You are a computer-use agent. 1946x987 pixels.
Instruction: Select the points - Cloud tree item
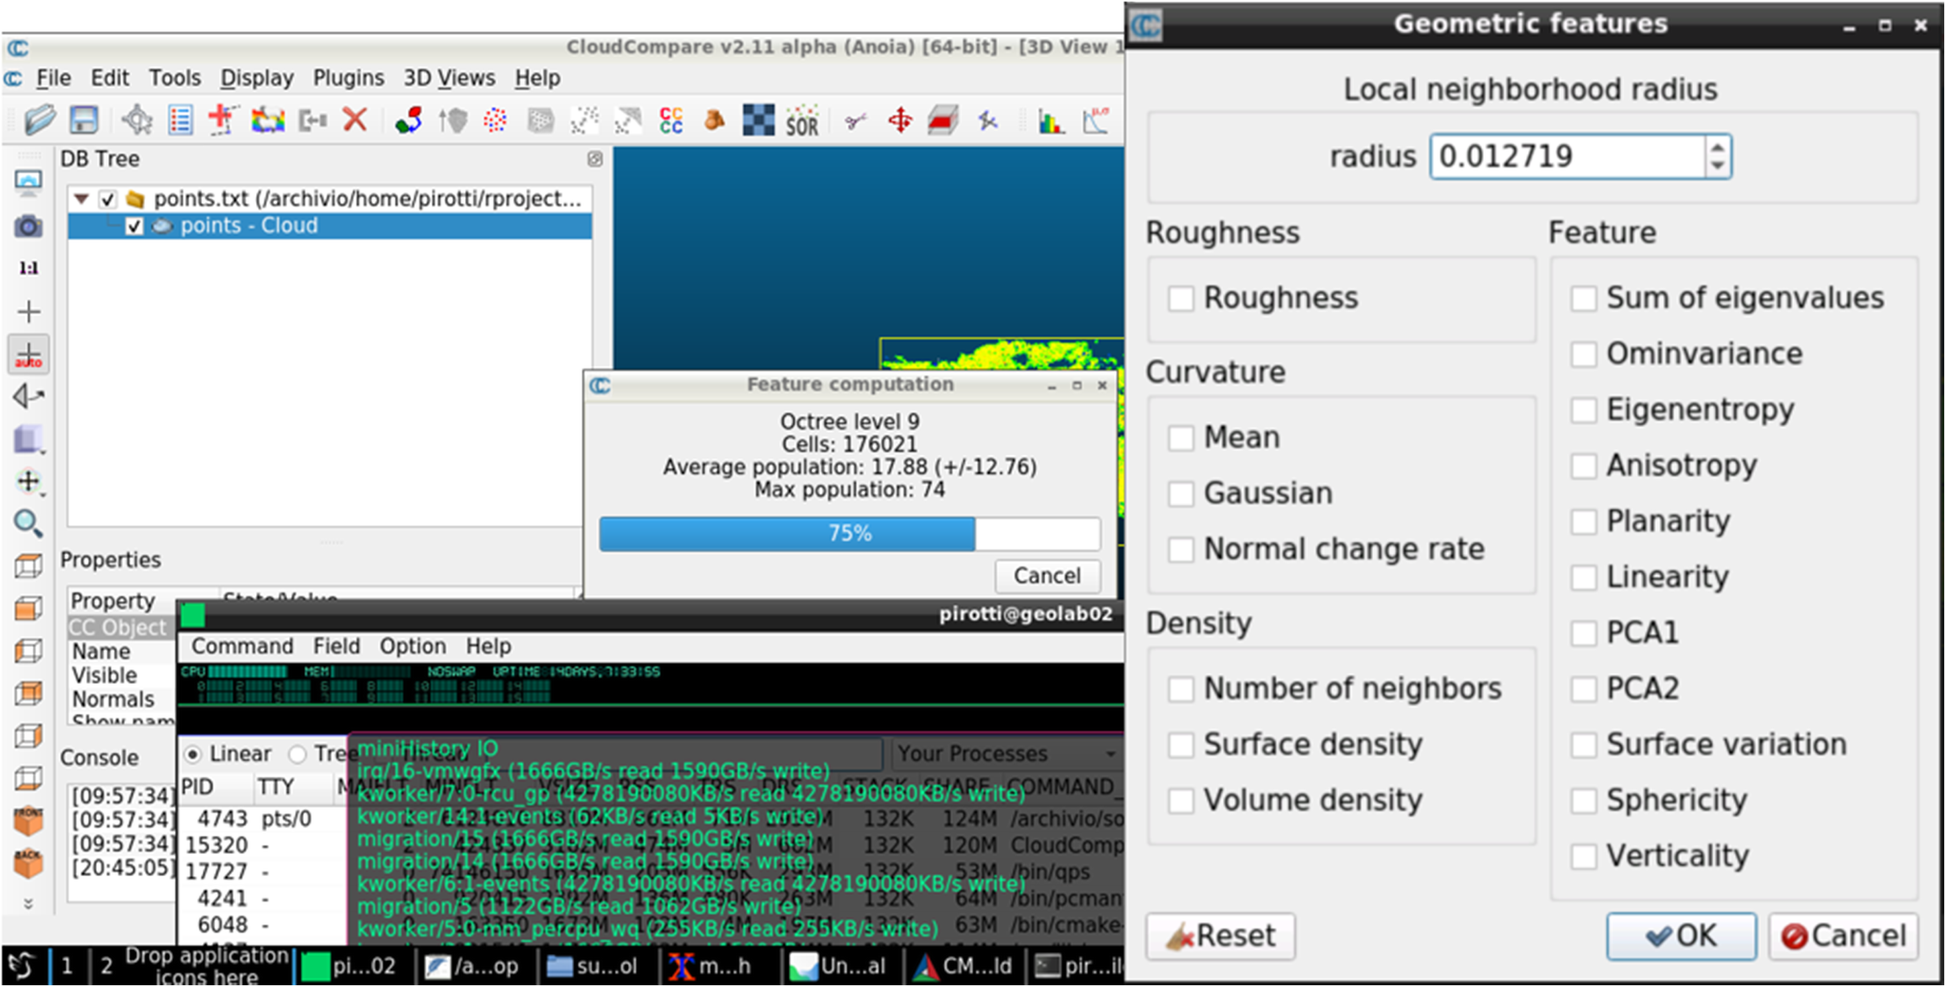330,226
